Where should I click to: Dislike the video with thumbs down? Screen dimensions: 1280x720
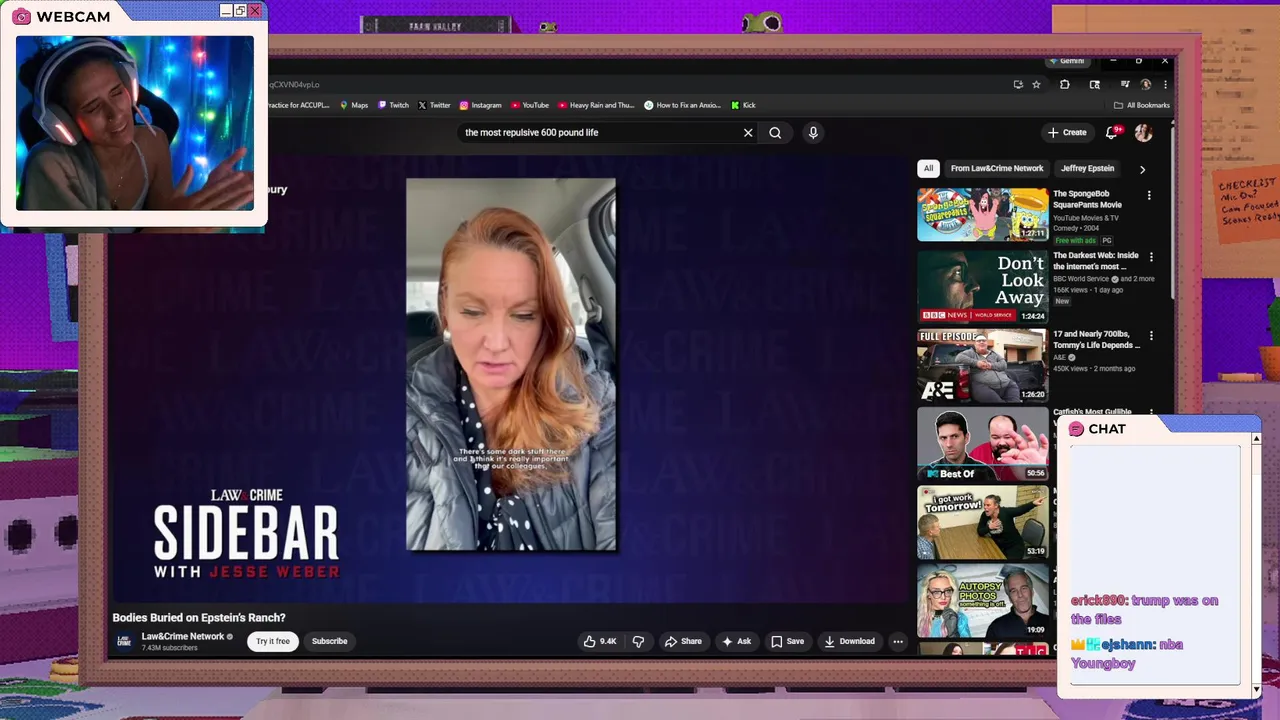click(638, 641)
